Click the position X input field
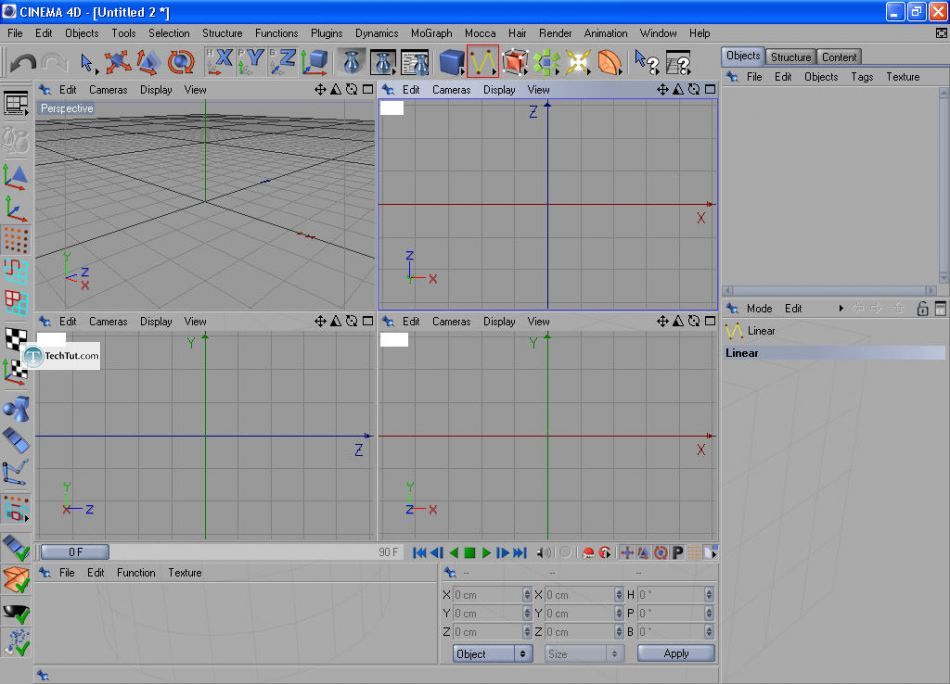The height and width of the screenshot is (684, 950). (x=487, y=595)
